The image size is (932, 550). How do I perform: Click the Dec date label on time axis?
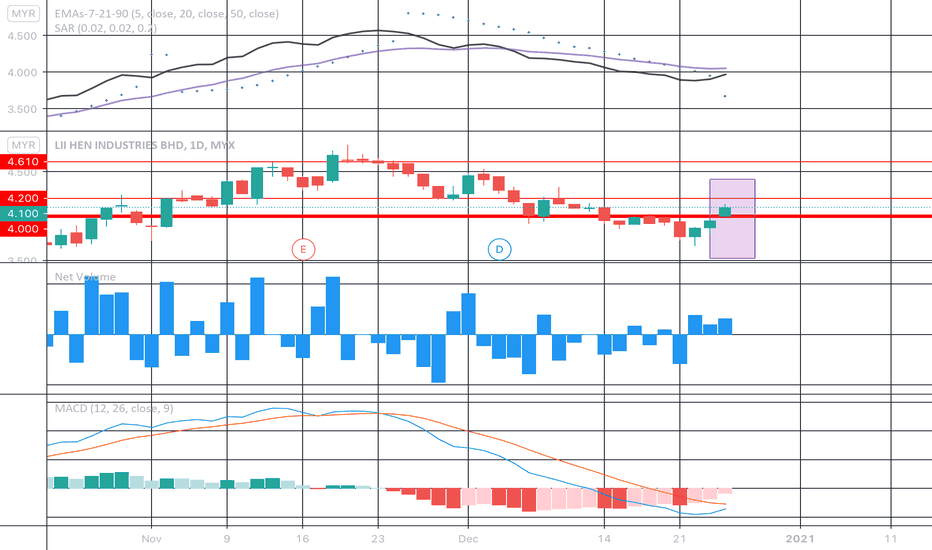click(x=468, y=539)
